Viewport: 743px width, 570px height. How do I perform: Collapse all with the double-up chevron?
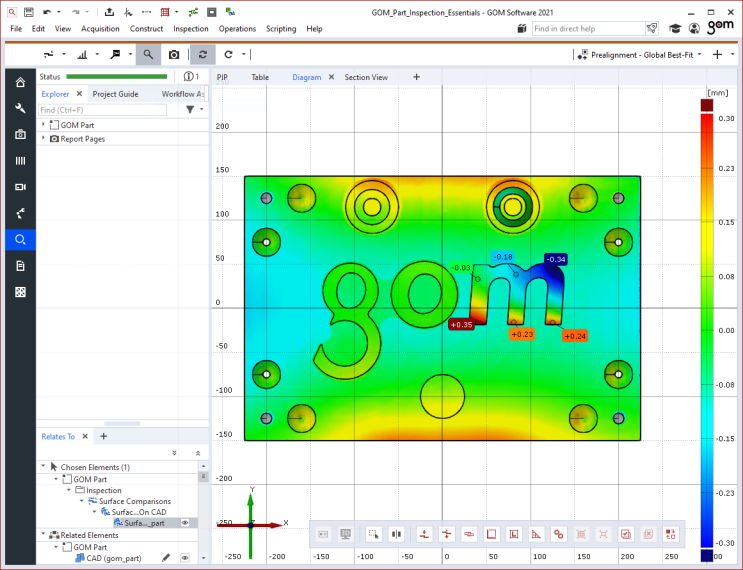click(198, 453)
